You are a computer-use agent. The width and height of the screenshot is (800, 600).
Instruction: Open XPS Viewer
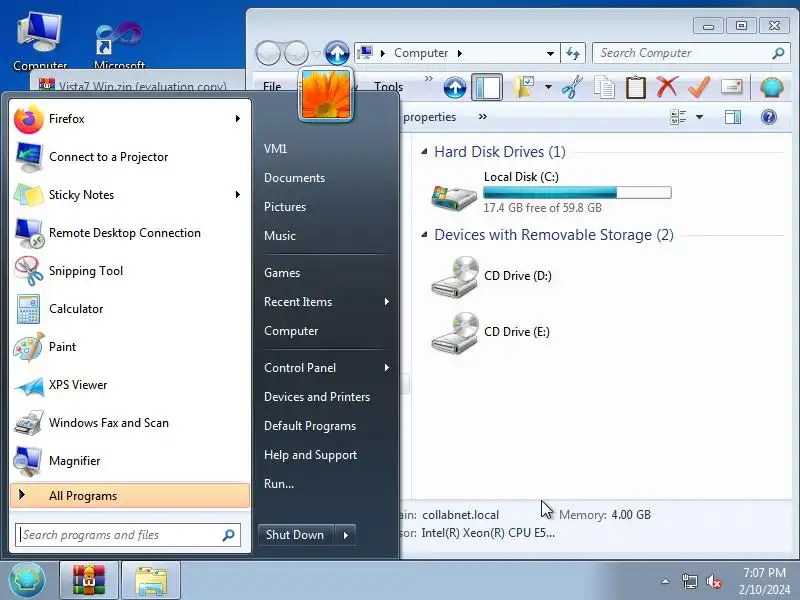pyautogui.click(x=130, y=385)
